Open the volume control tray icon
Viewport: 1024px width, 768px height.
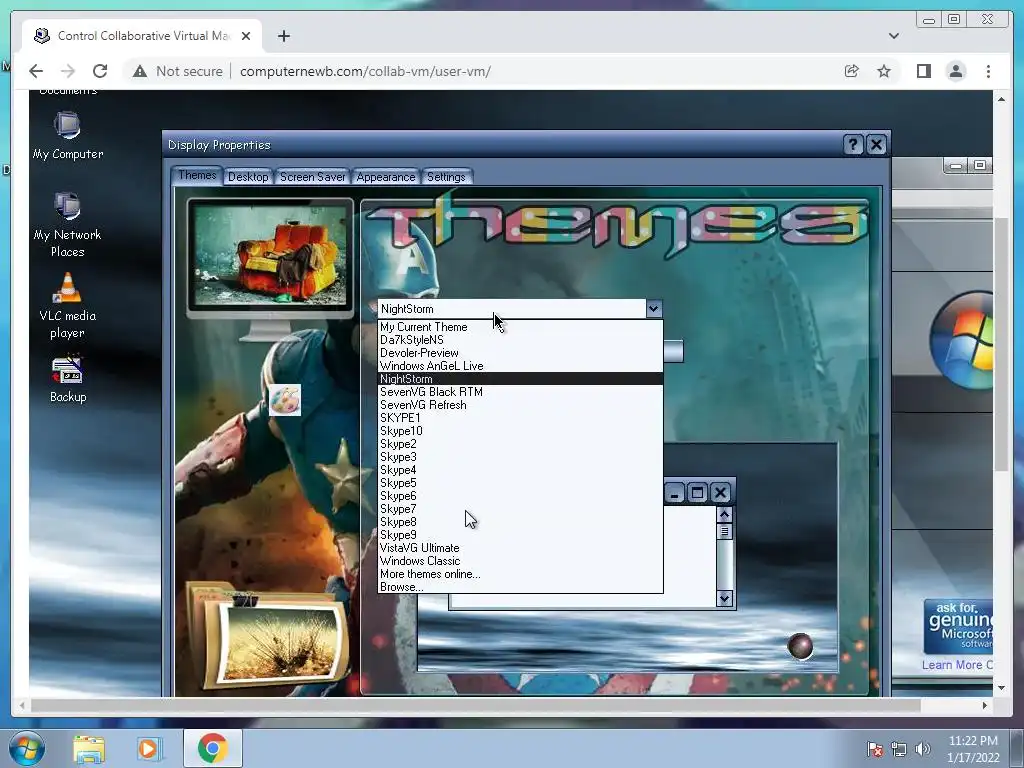[x=923, y=749]
